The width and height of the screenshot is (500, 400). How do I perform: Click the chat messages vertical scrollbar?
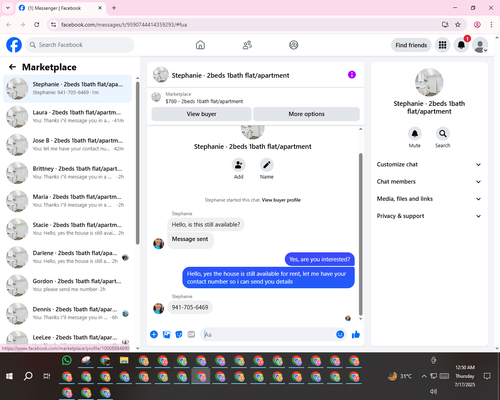[x=360, y=234]
